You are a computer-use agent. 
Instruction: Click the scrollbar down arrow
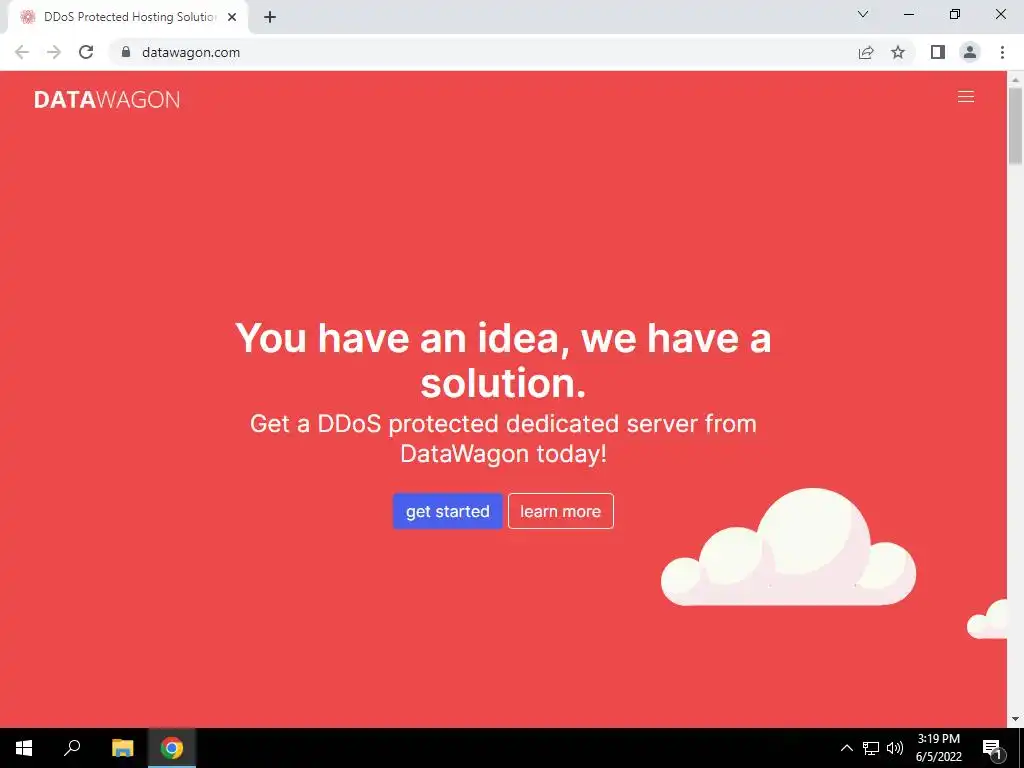coord(1015,719)
